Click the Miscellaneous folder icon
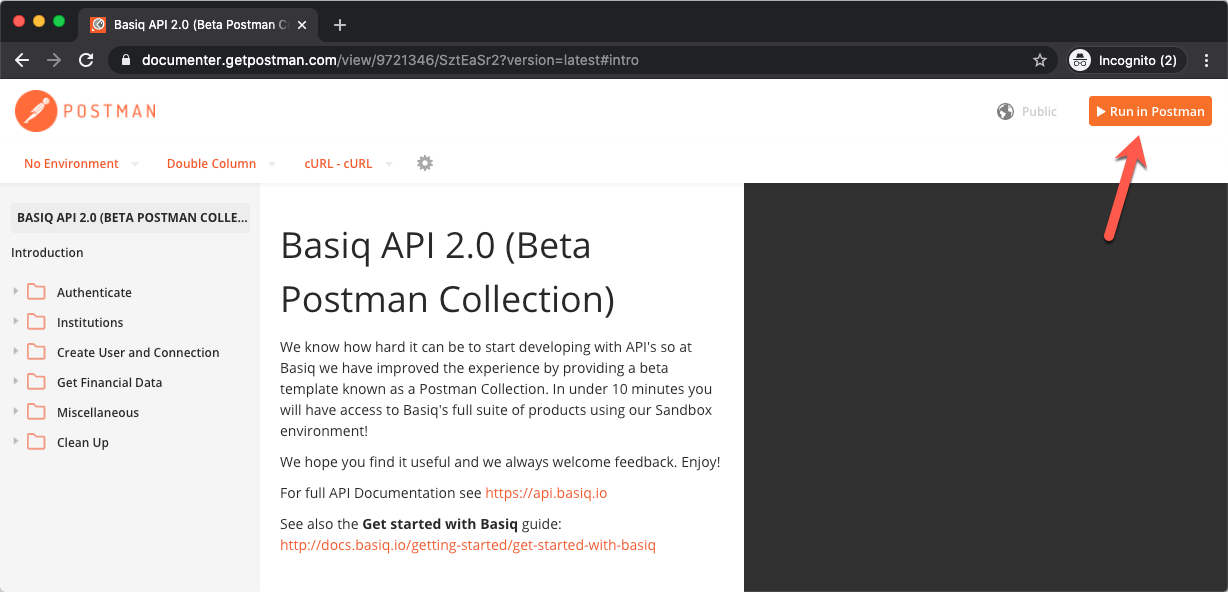1228x592 pixels. coord(37,412)
